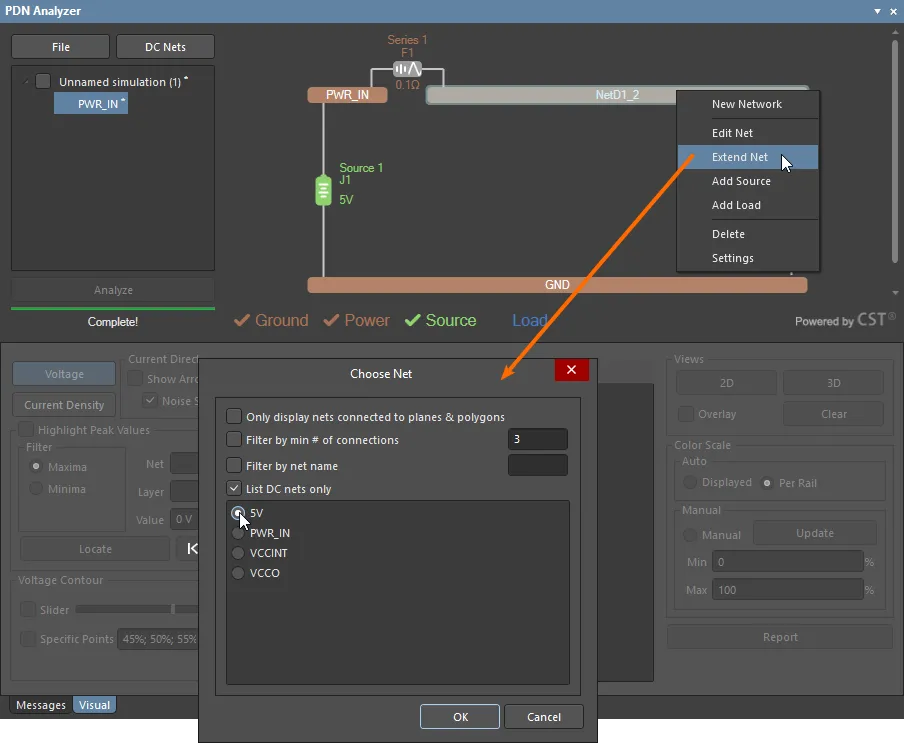This screenshot has width=904, height=743.
Task: Select the PWR_IN net radio button
Action: point(238,533)
